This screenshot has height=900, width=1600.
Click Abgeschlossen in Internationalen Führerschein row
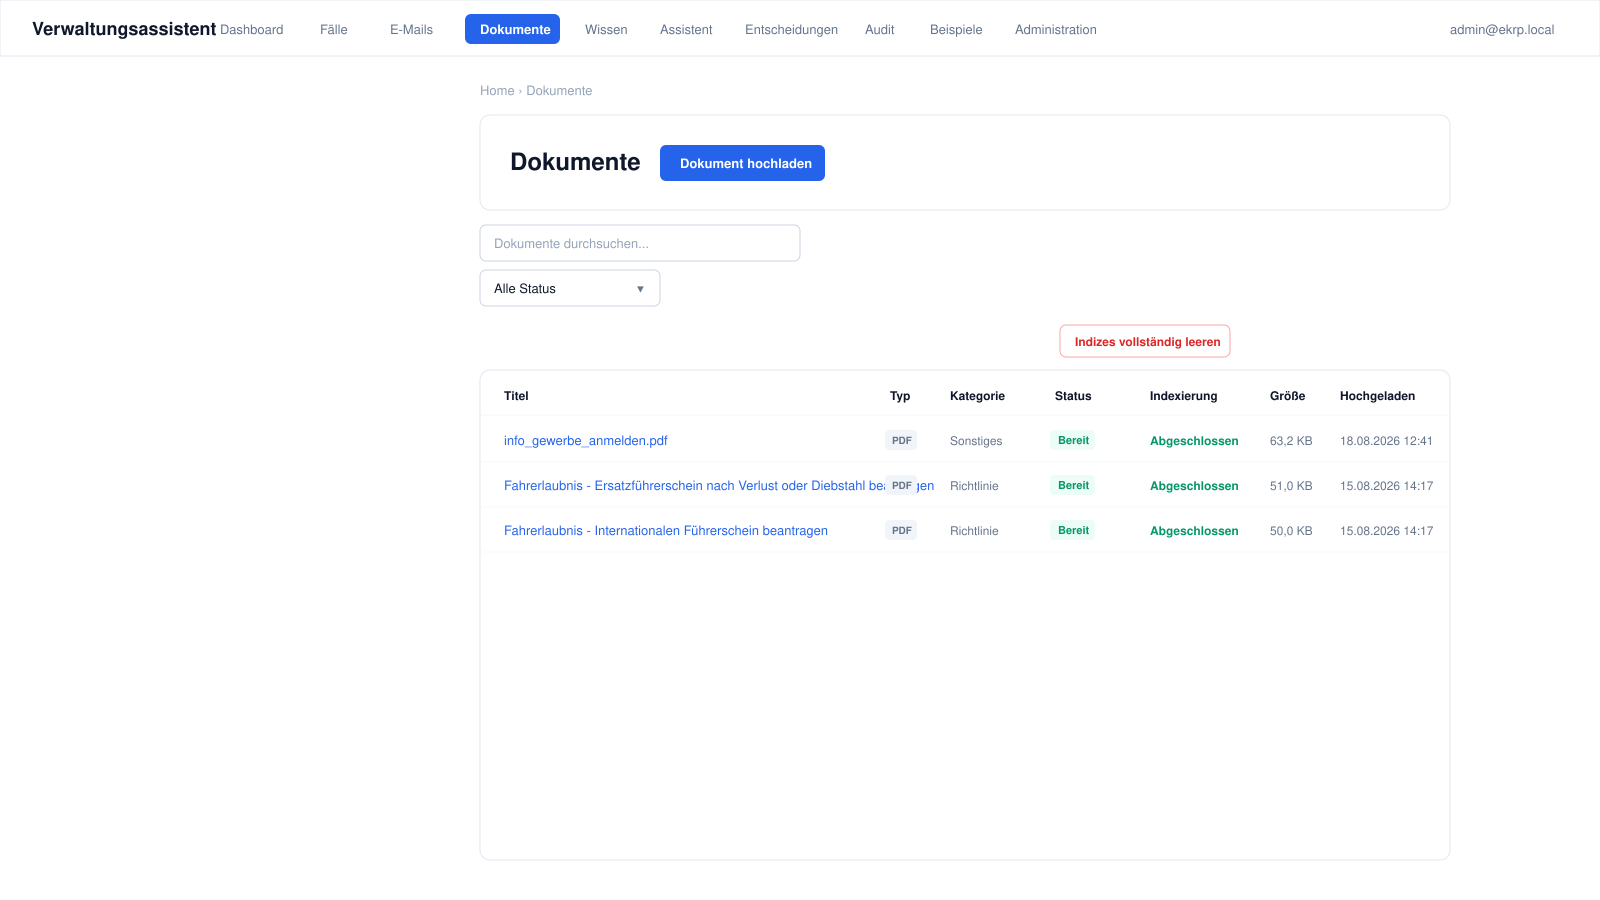click(x=1194, y=531)
